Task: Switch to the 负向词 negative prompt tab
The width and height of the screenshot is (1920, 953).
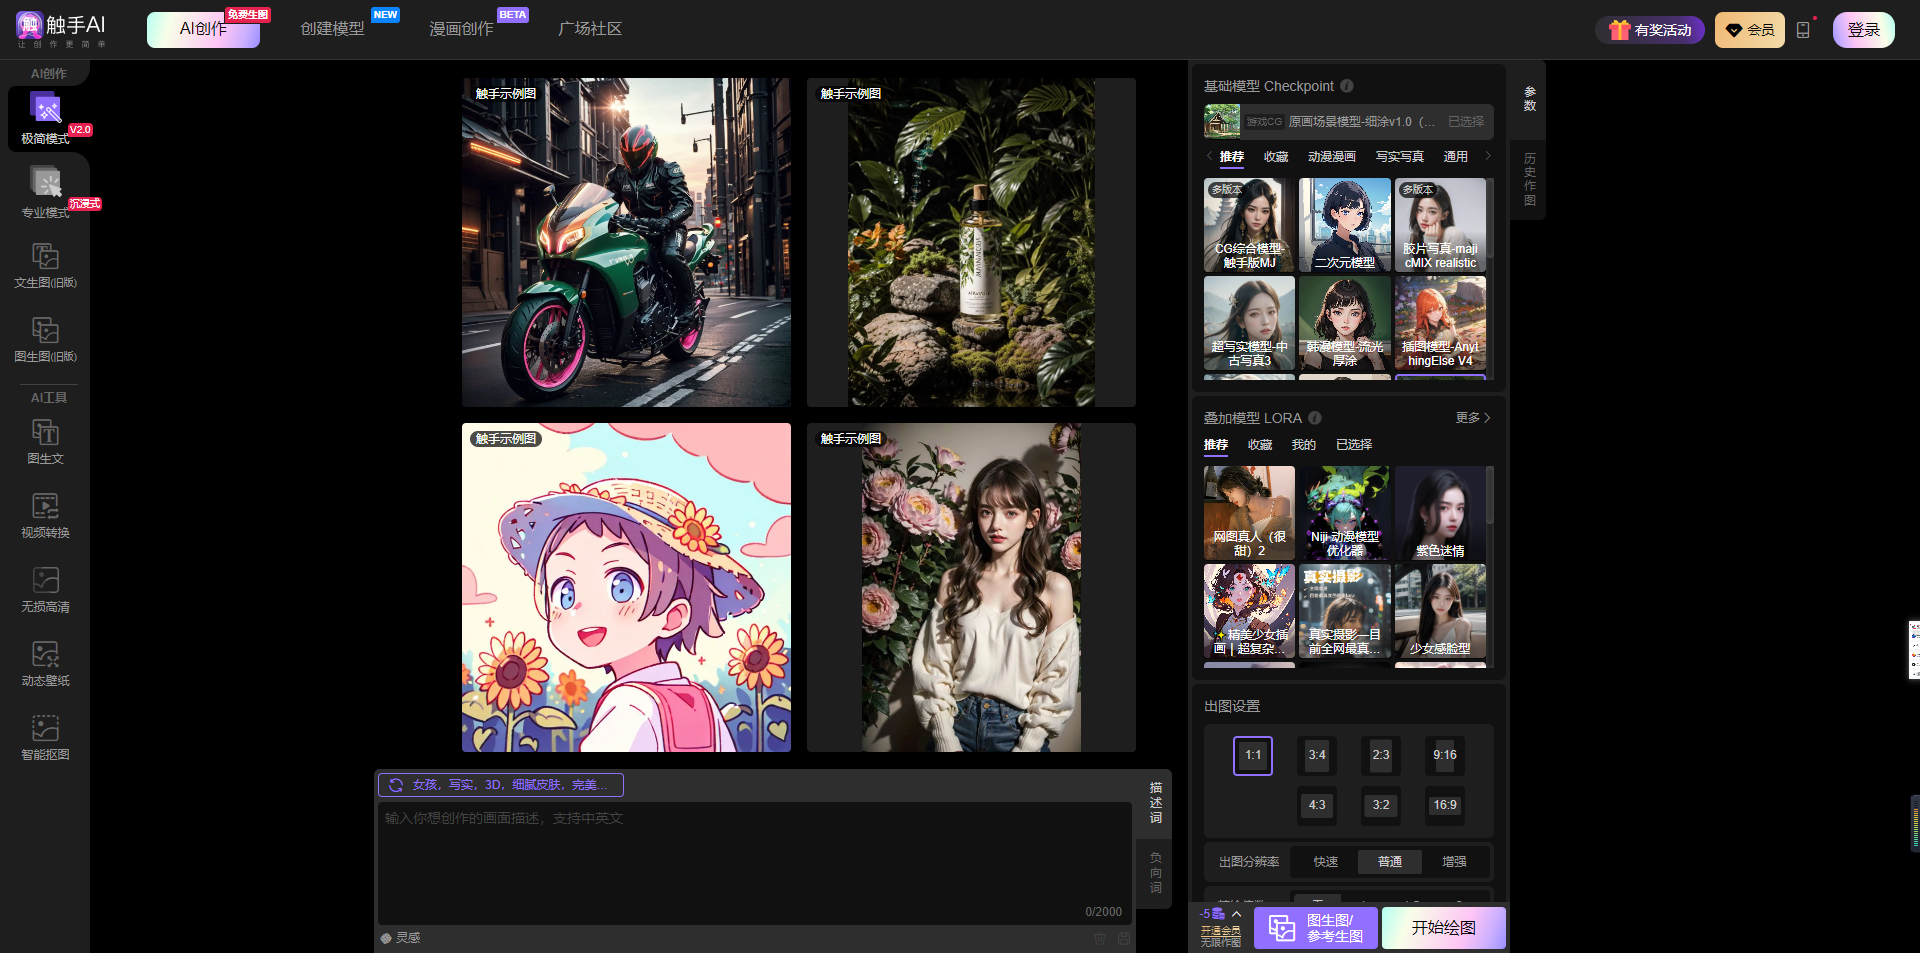Action: point(1155,872)
